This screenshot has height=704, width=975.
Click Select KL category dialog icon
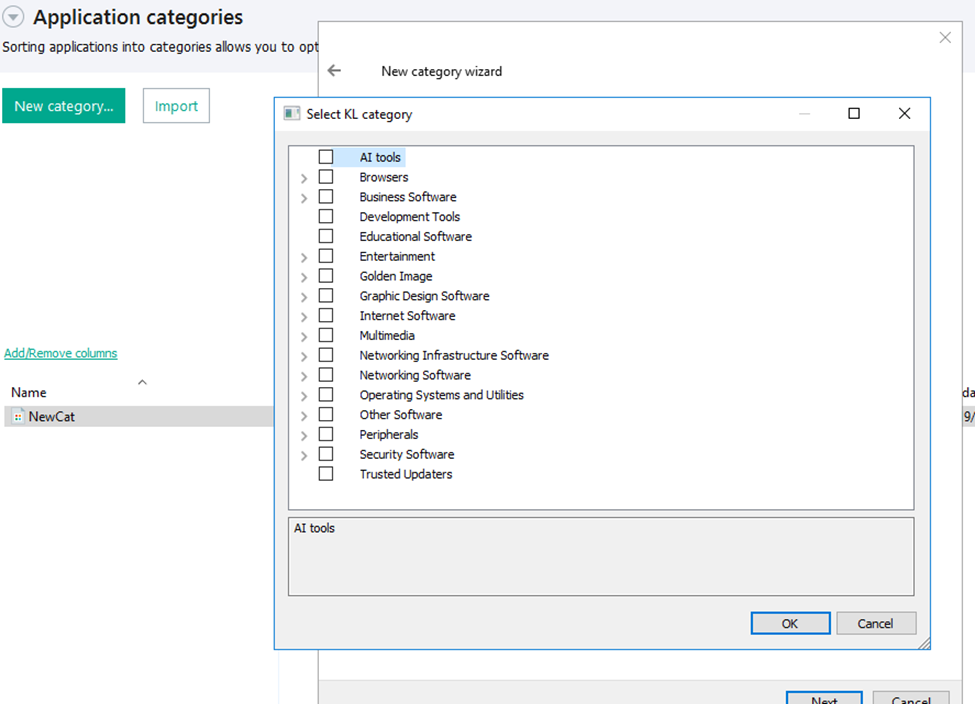click(292, 113)
